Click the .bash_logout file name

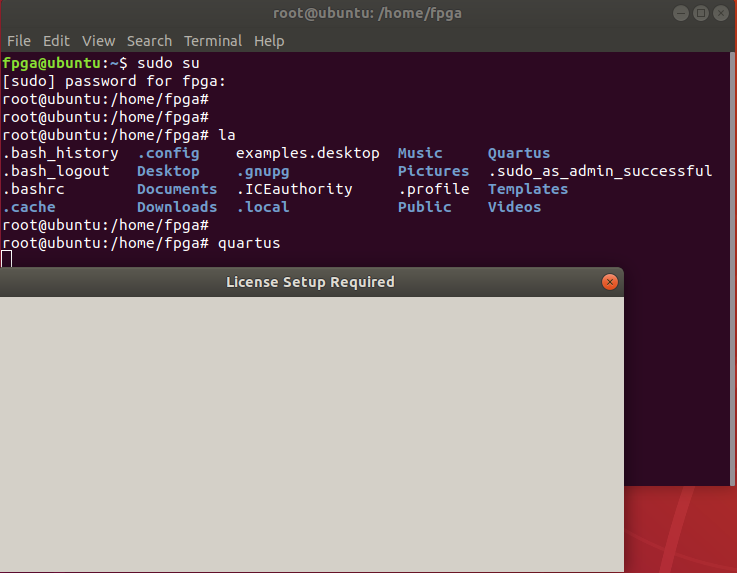click(56, 172)
